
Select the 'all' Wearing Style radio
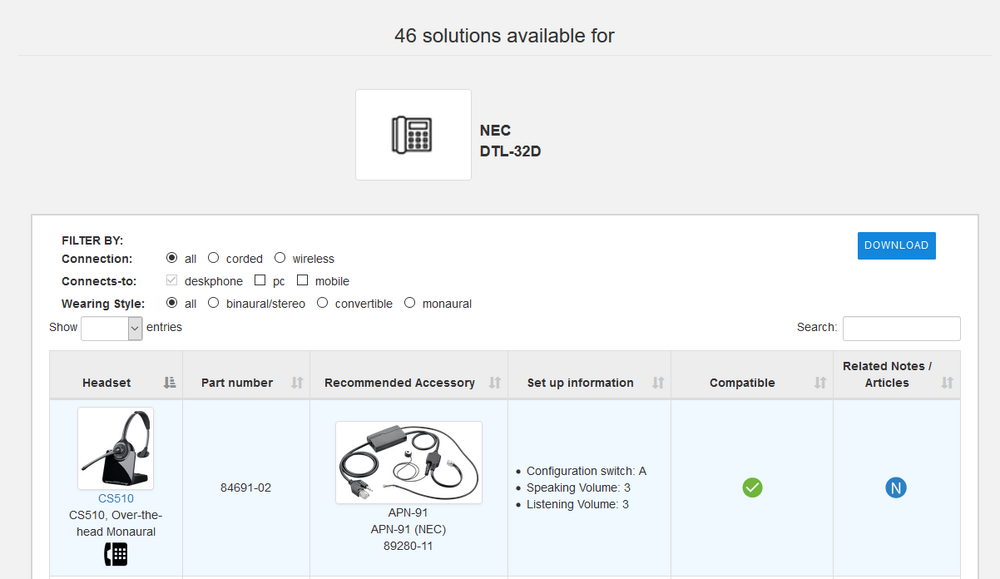click(172, 302)
